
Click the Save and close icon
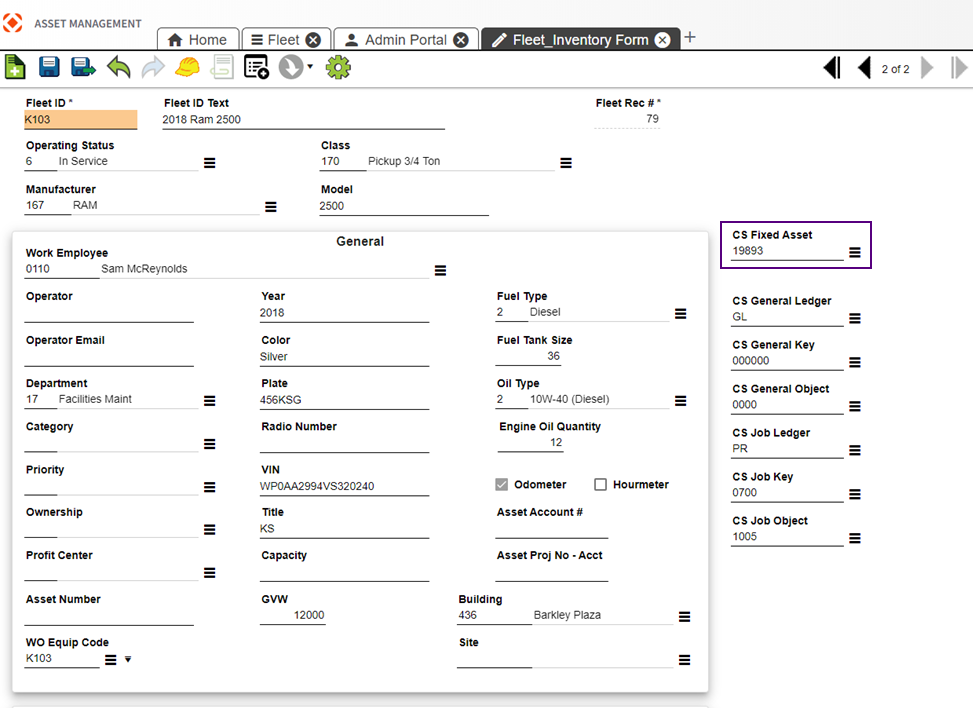click(83, 67)
